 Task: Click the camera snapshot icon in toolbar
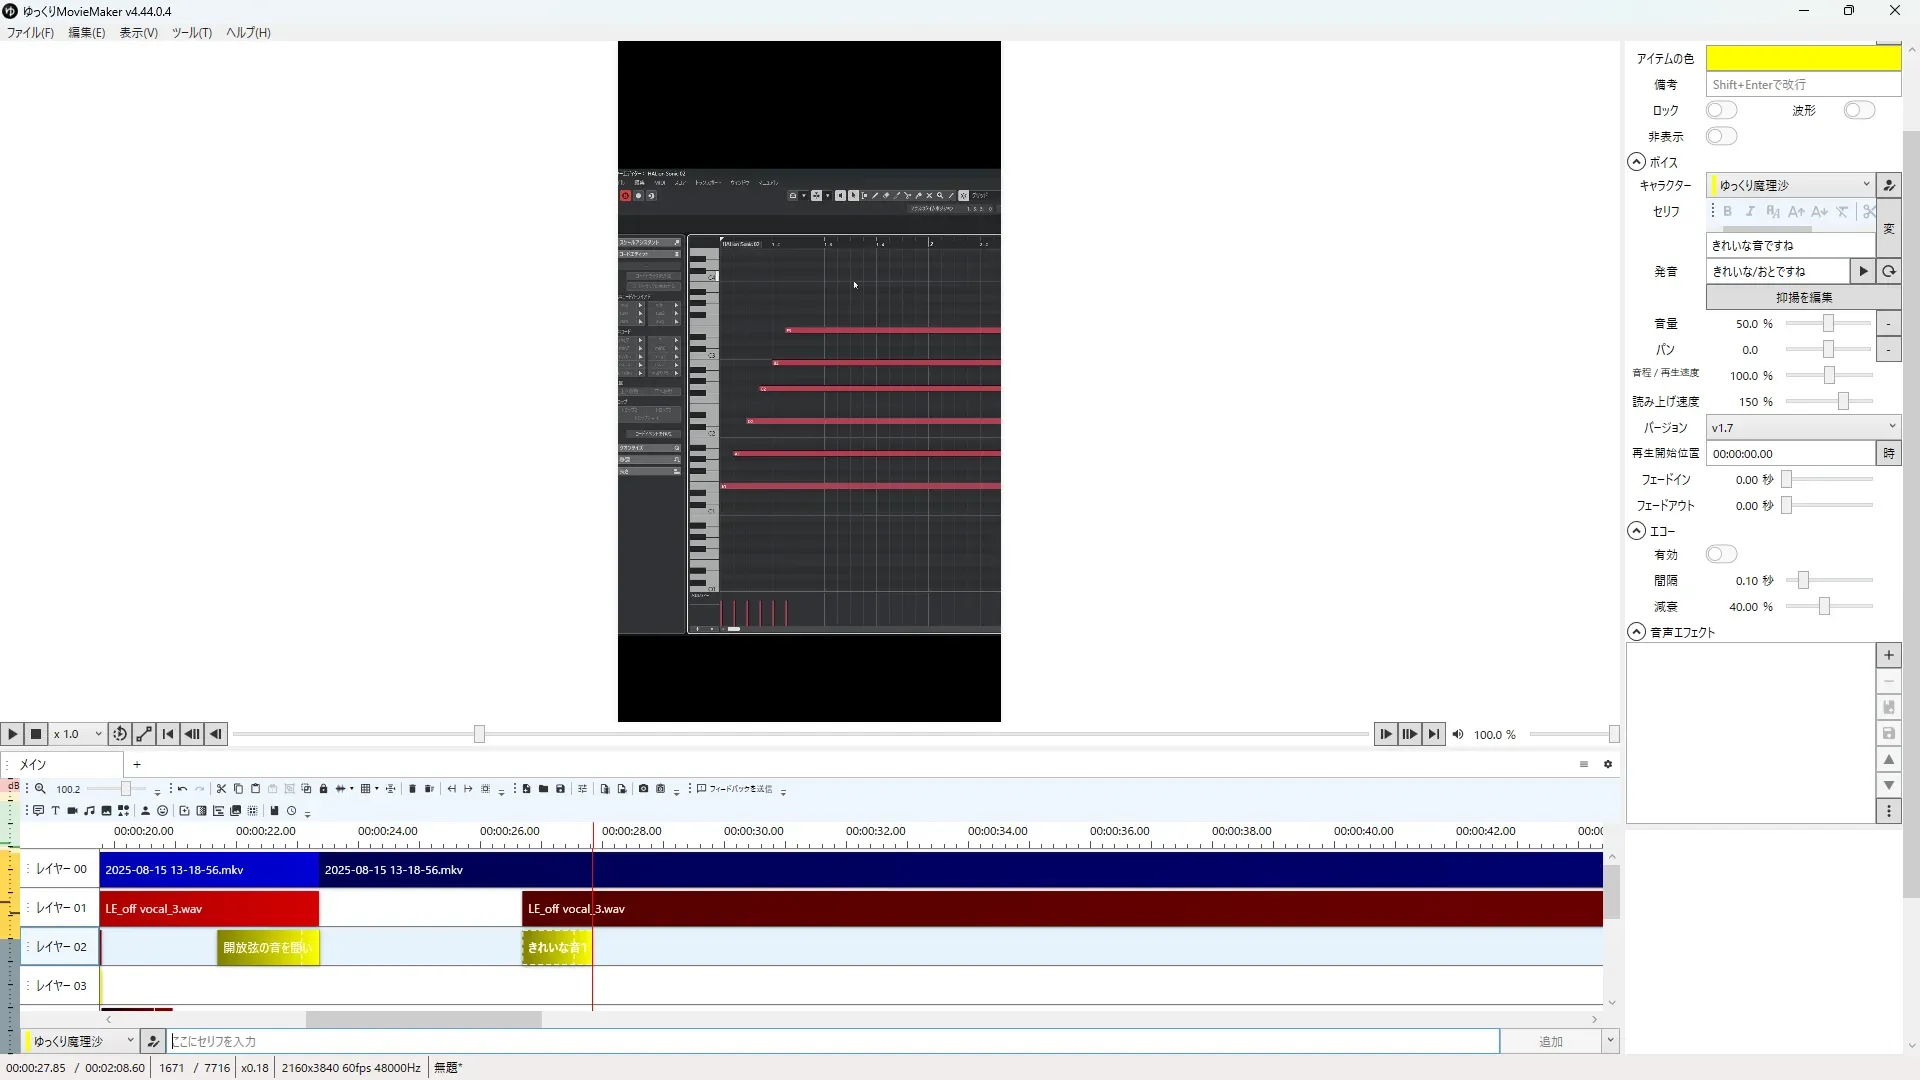point(643,789)
